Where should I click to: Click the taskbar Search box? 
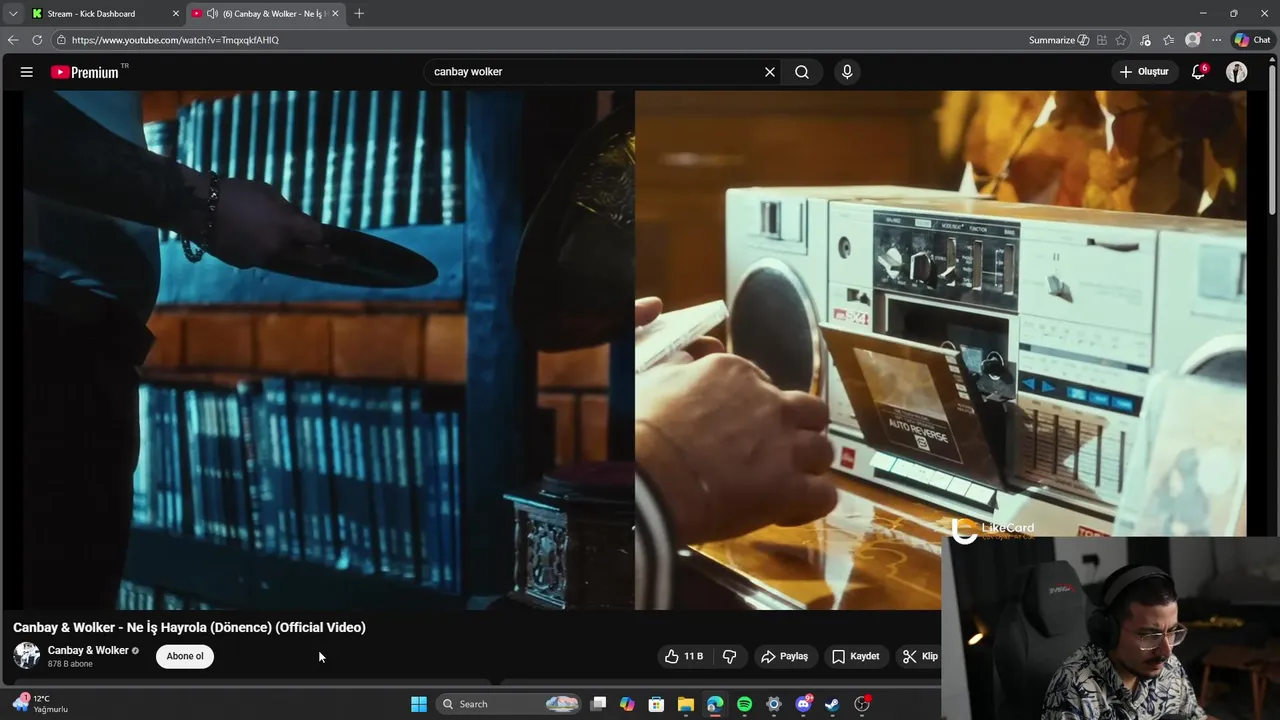pyautogui.click(x=510, y=704)
